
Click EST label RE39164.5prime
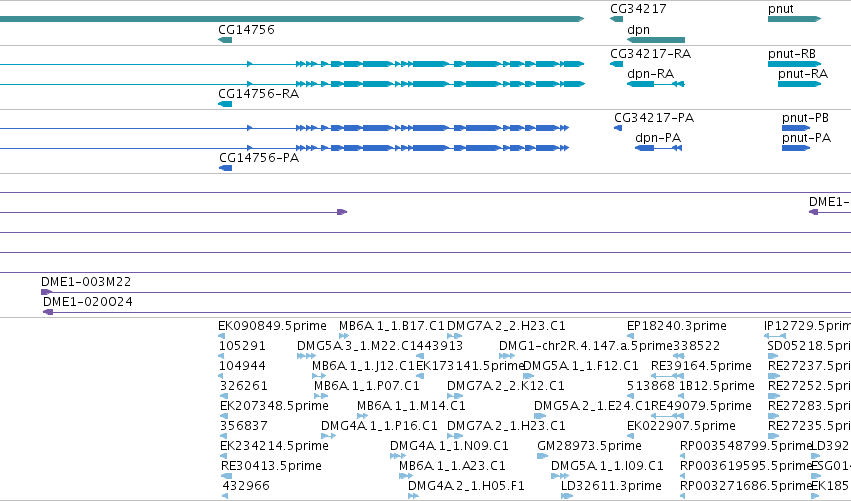(x=701, y=366)
